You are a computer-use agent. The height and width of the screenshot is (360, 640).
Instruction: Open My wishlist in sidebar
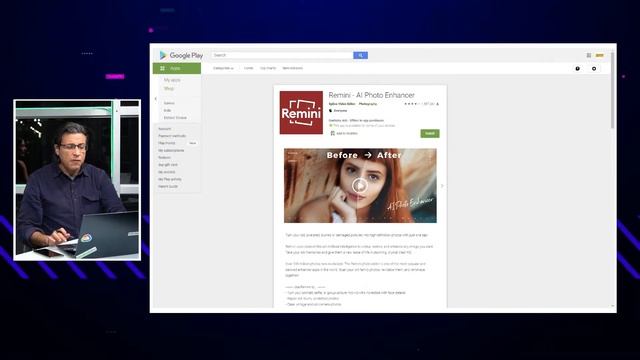(x=167, y=172)
